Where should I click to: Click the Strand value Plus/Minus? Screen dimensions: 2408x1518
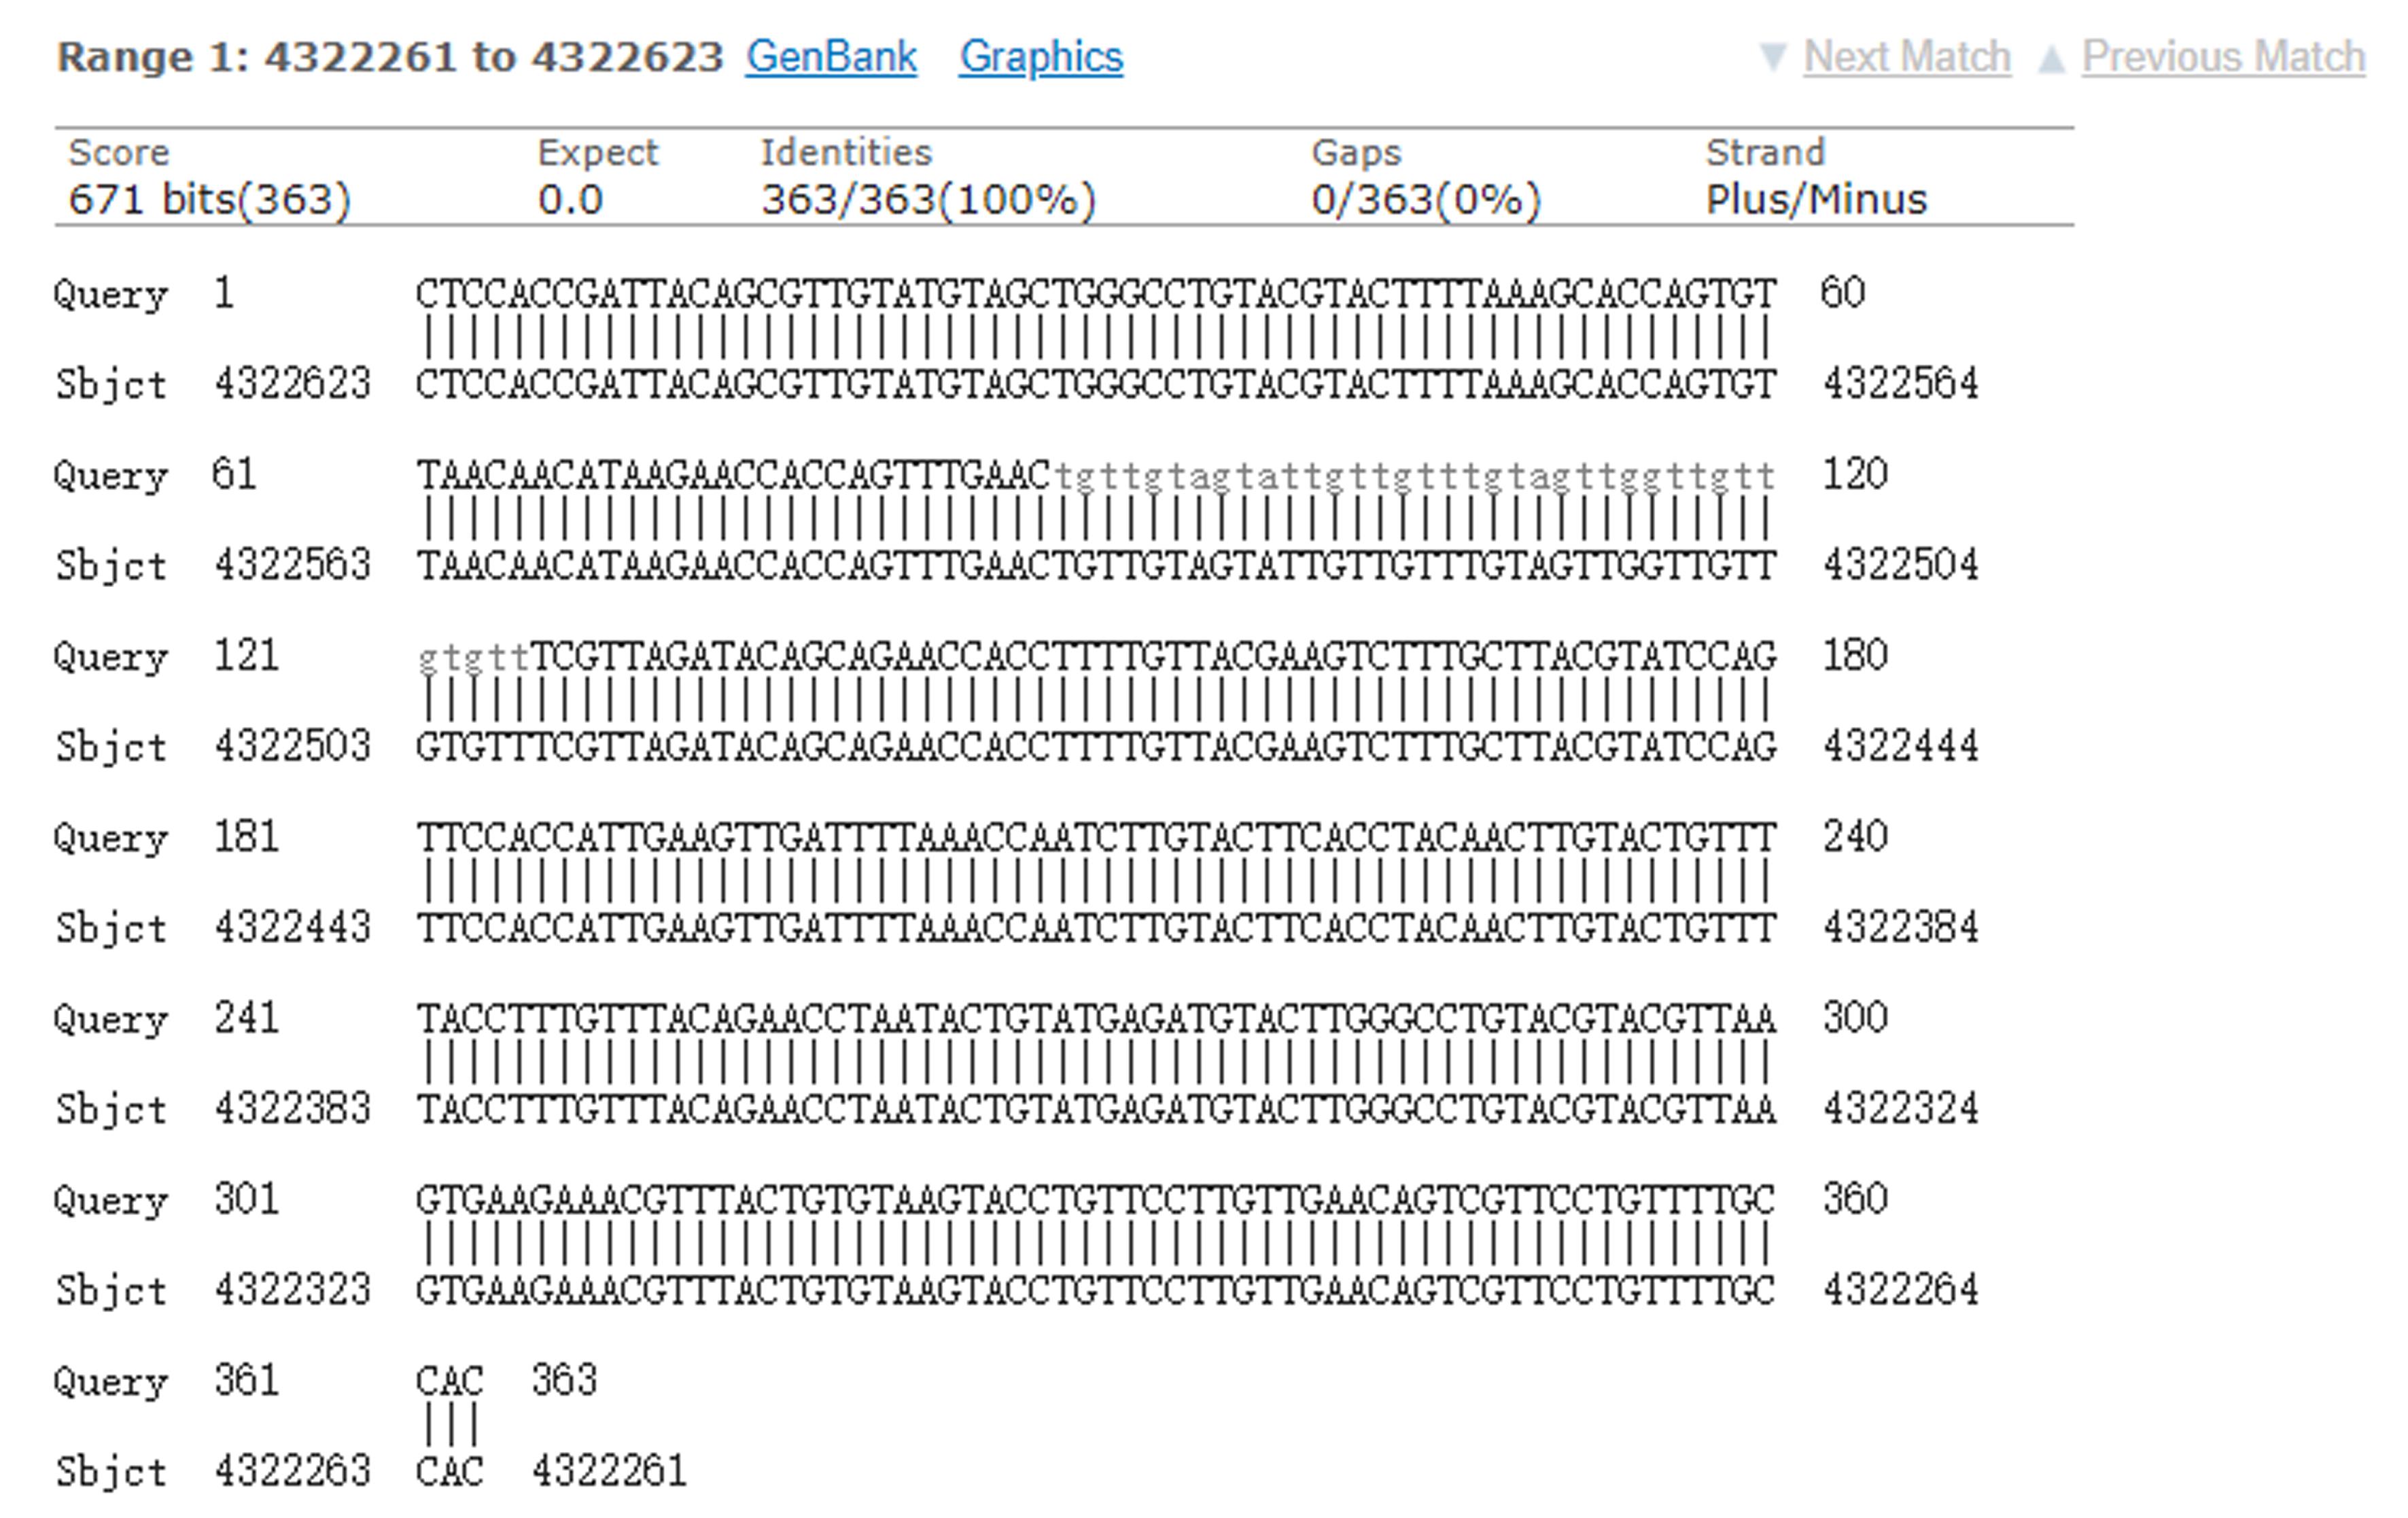click(x=1815, y=200)
